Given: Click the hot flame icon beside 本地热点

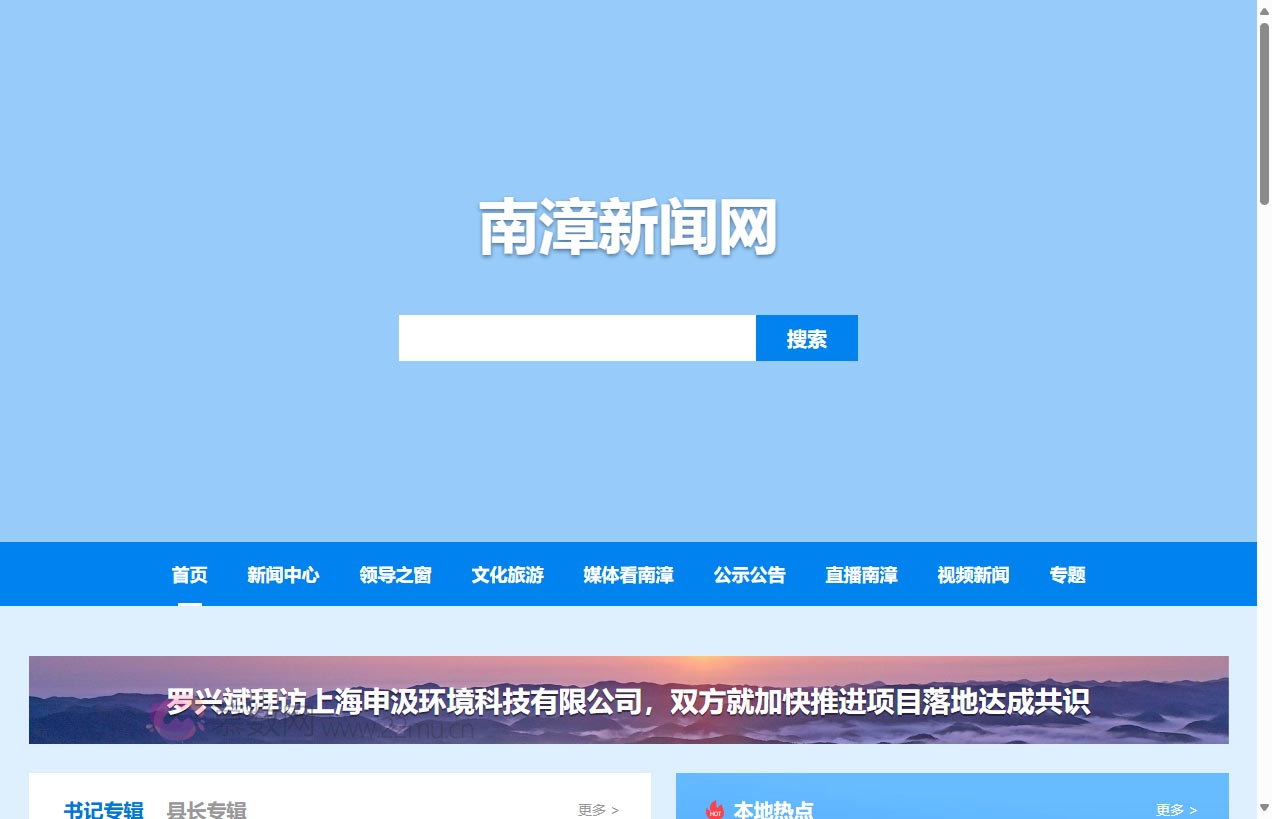Looking at the screenshot, I should click(714, 810).
